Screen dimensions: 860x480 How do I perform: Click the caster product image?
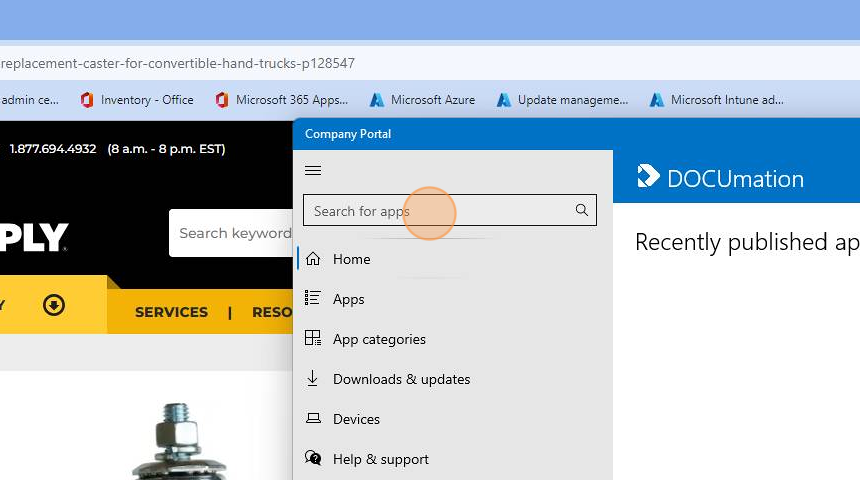178,441
